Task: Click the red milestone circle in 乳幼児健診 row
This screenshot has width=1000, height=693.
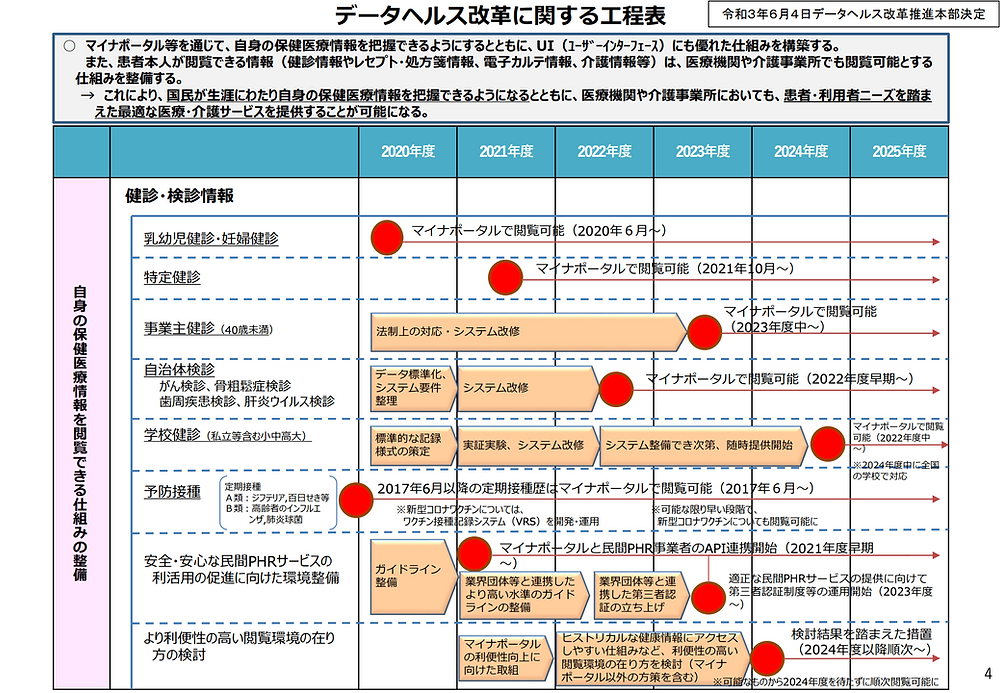Action: click(387, 238)
